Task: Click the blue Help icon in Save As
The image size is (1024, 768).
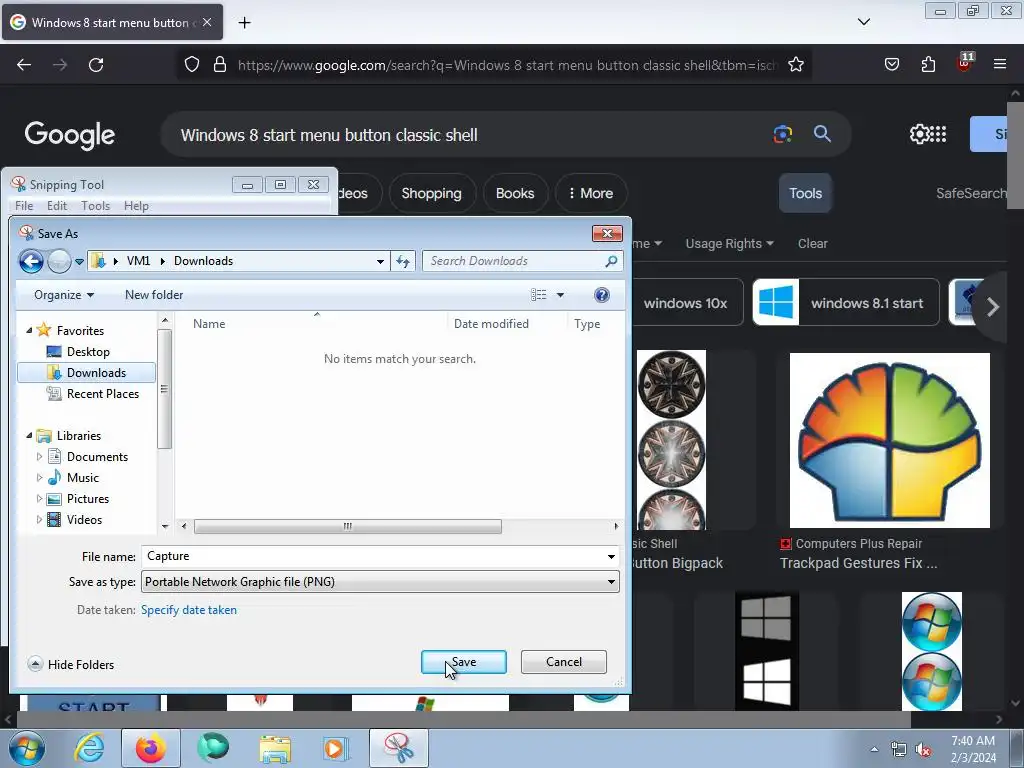Action: tap(602, 295)
